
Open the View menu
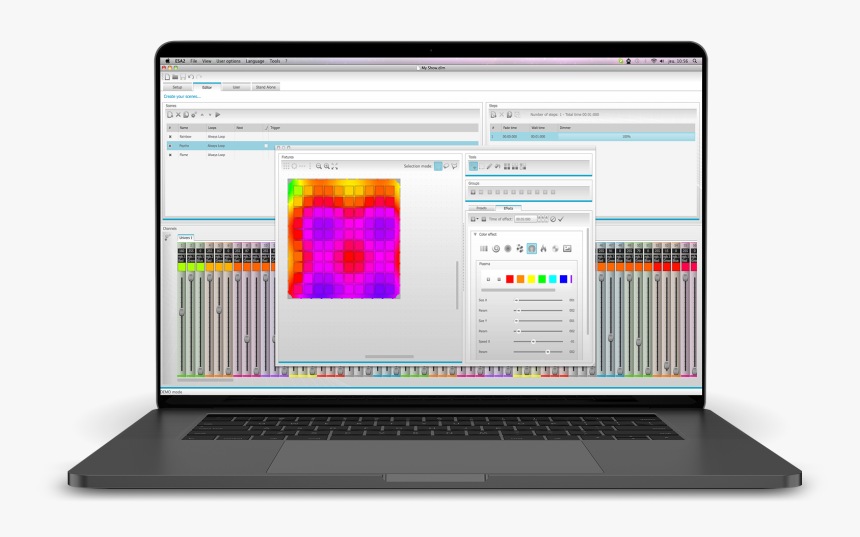click(x=206, y=61)
